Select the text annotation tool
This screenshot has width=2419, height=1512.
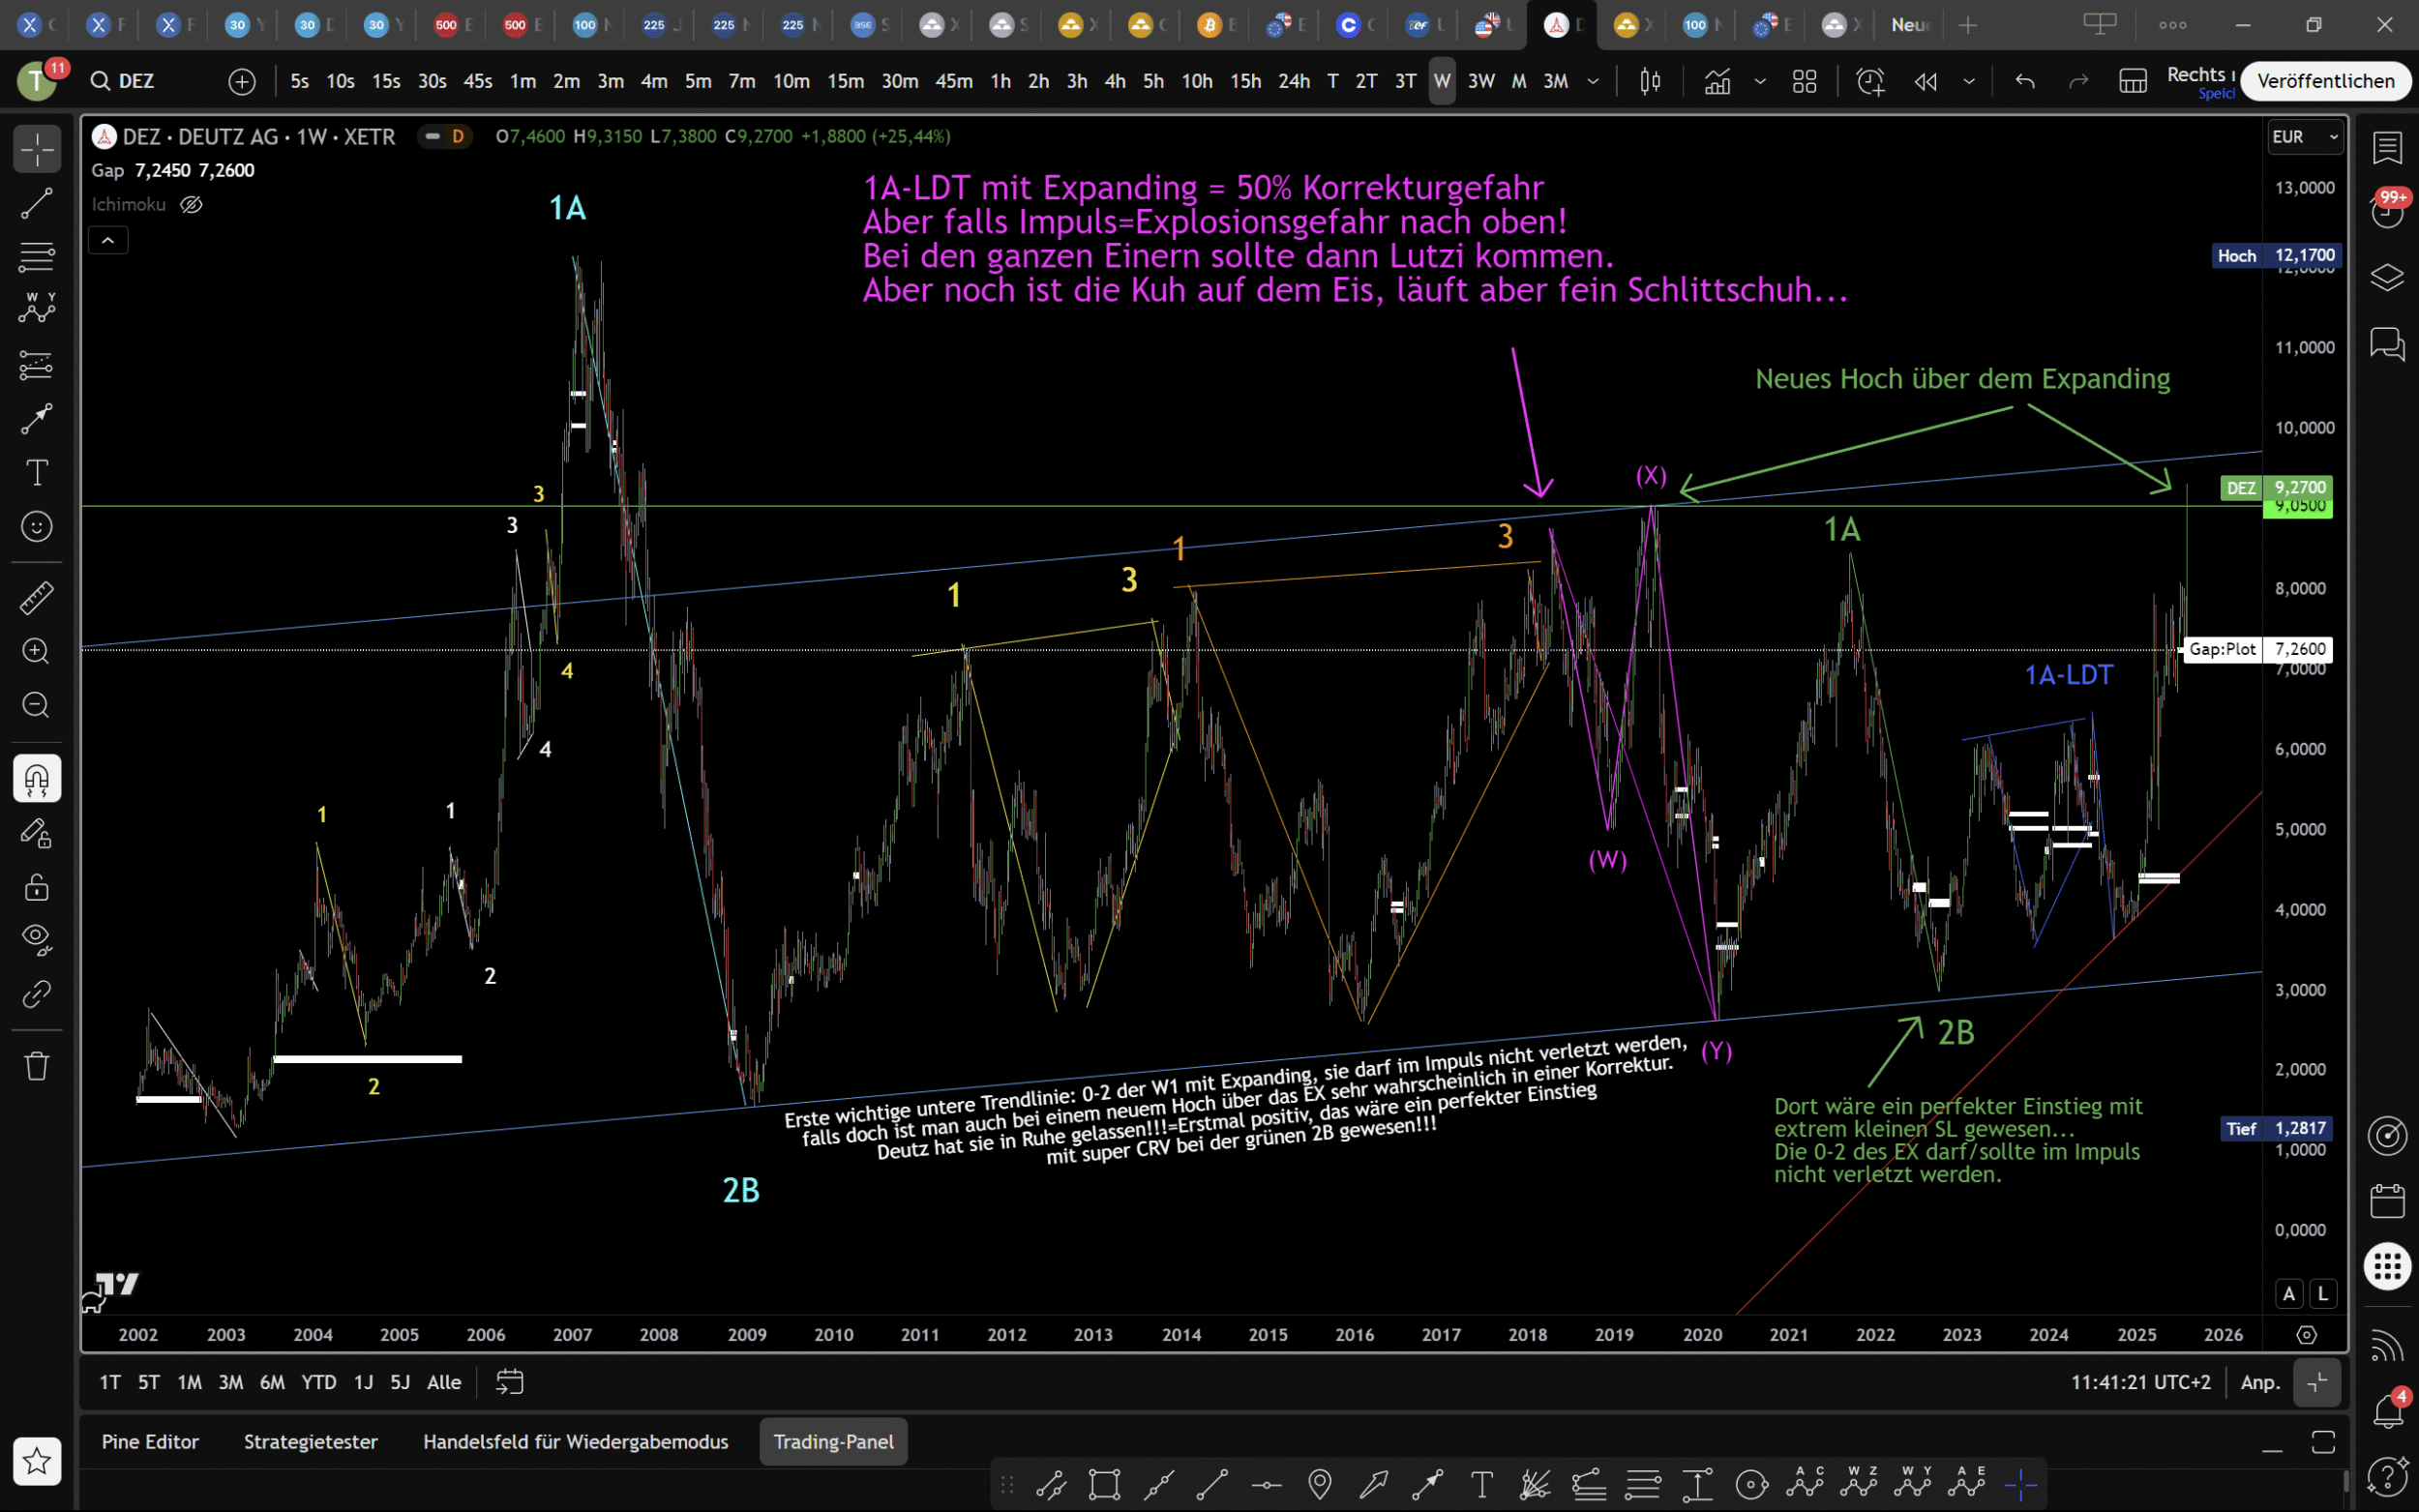pyautogui.click(x=37, y=472)
